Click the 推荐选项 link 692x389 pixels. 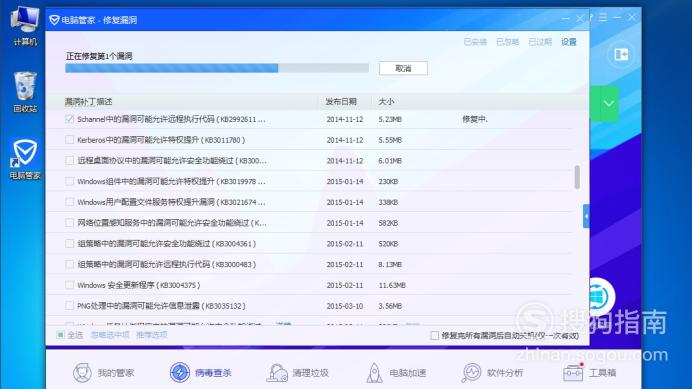(151, 335)
